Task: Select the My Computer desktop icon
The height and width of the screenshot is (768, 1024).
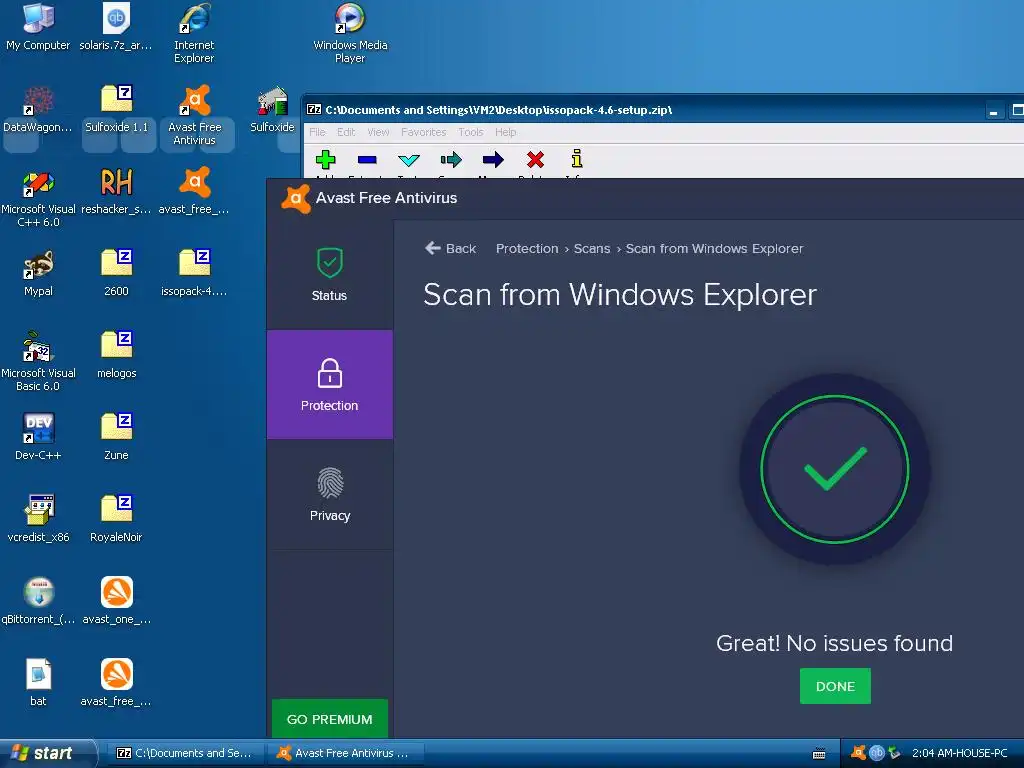Action: tap(38, 27)
